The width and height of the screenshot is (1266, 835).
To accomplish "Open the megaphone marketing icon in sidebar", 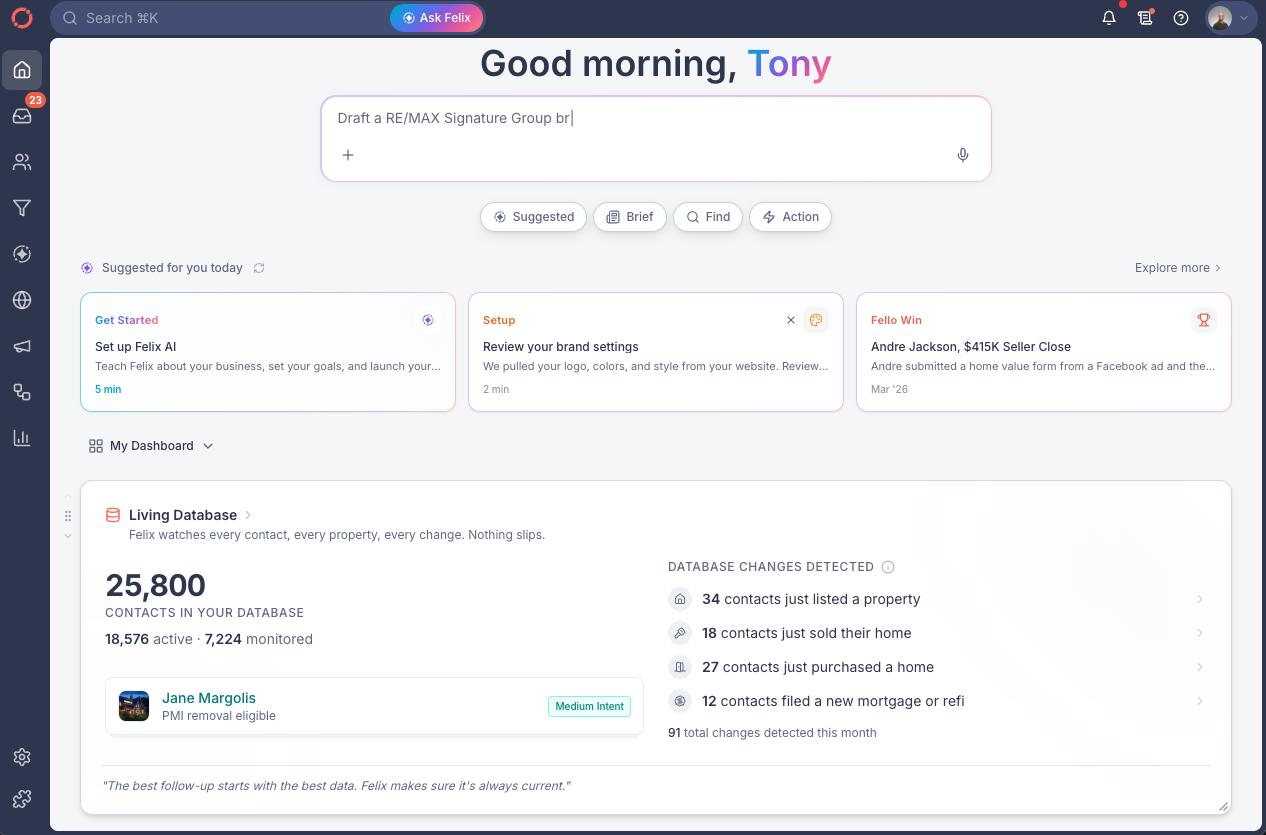I will [x=22, y=346].
